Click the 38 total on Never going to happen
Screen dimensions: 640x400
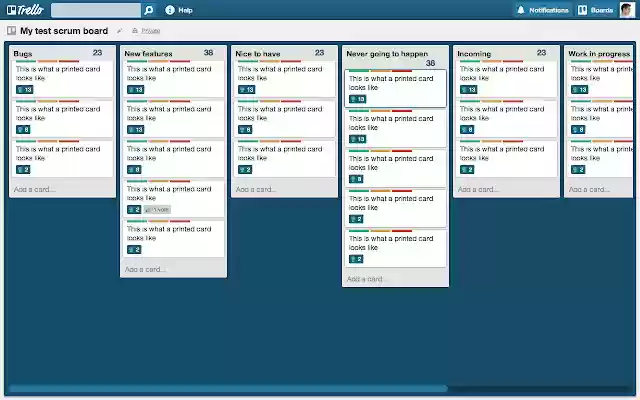coord(430,63)
